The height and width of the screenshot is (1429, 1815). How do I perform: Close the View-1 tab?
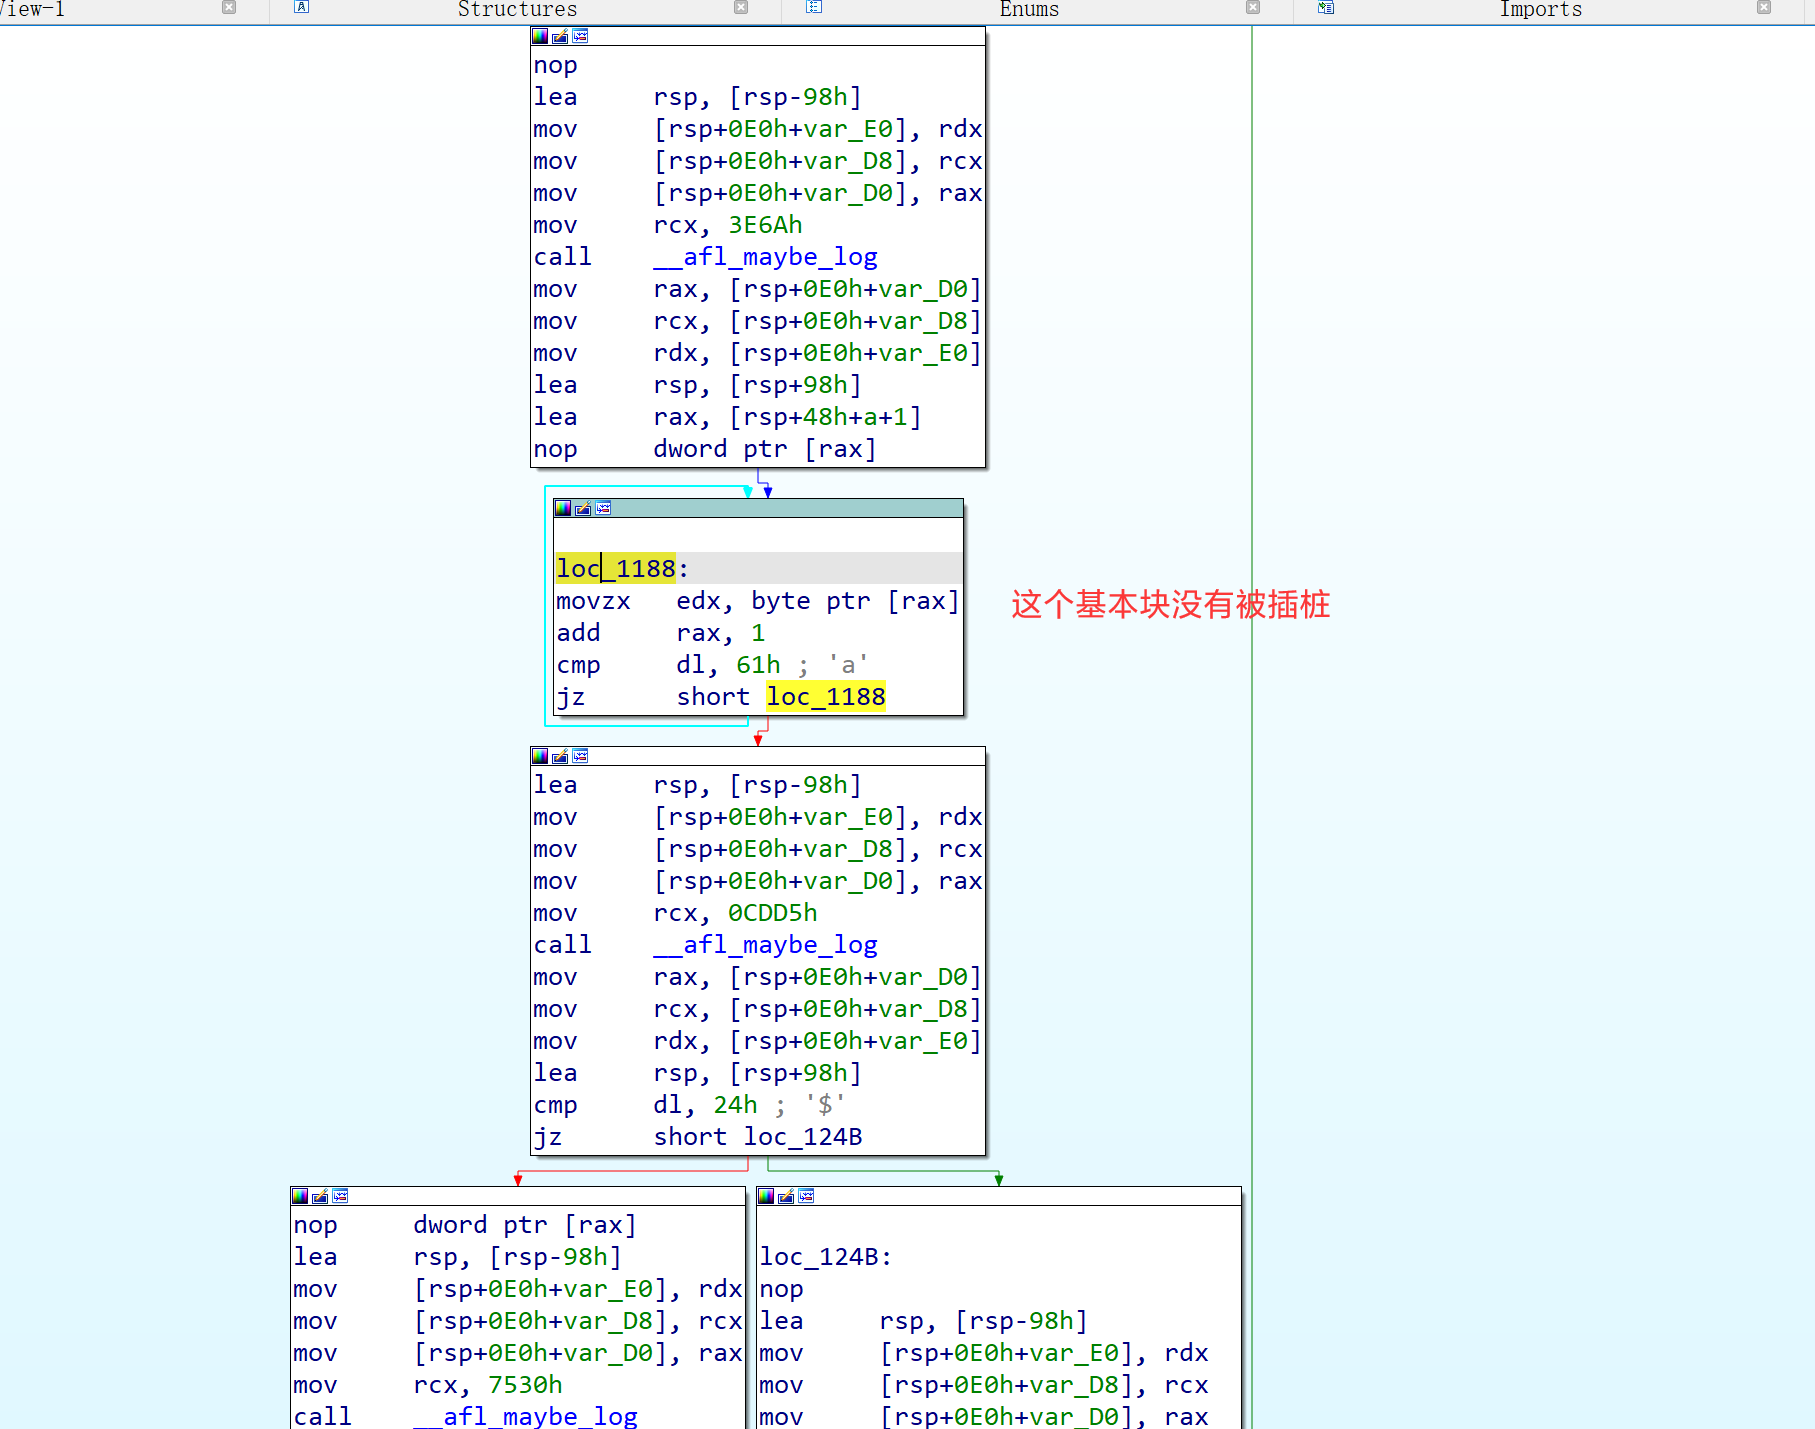coord(229,7)
